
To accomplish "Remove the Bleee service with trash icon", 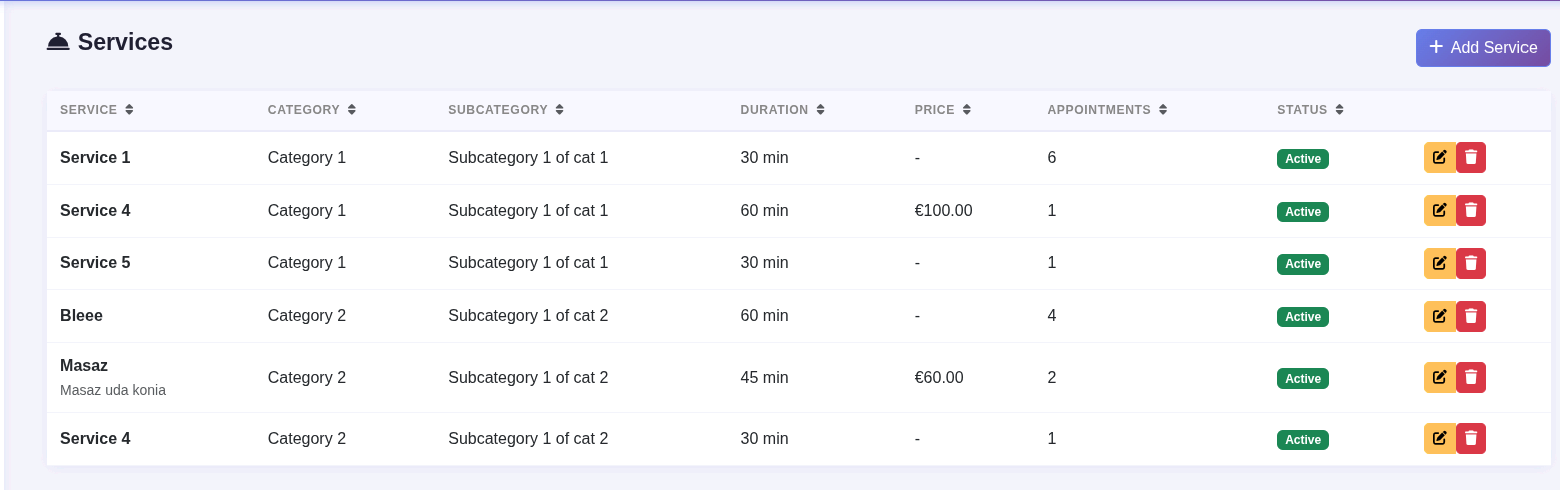I will pos(1471,316).
